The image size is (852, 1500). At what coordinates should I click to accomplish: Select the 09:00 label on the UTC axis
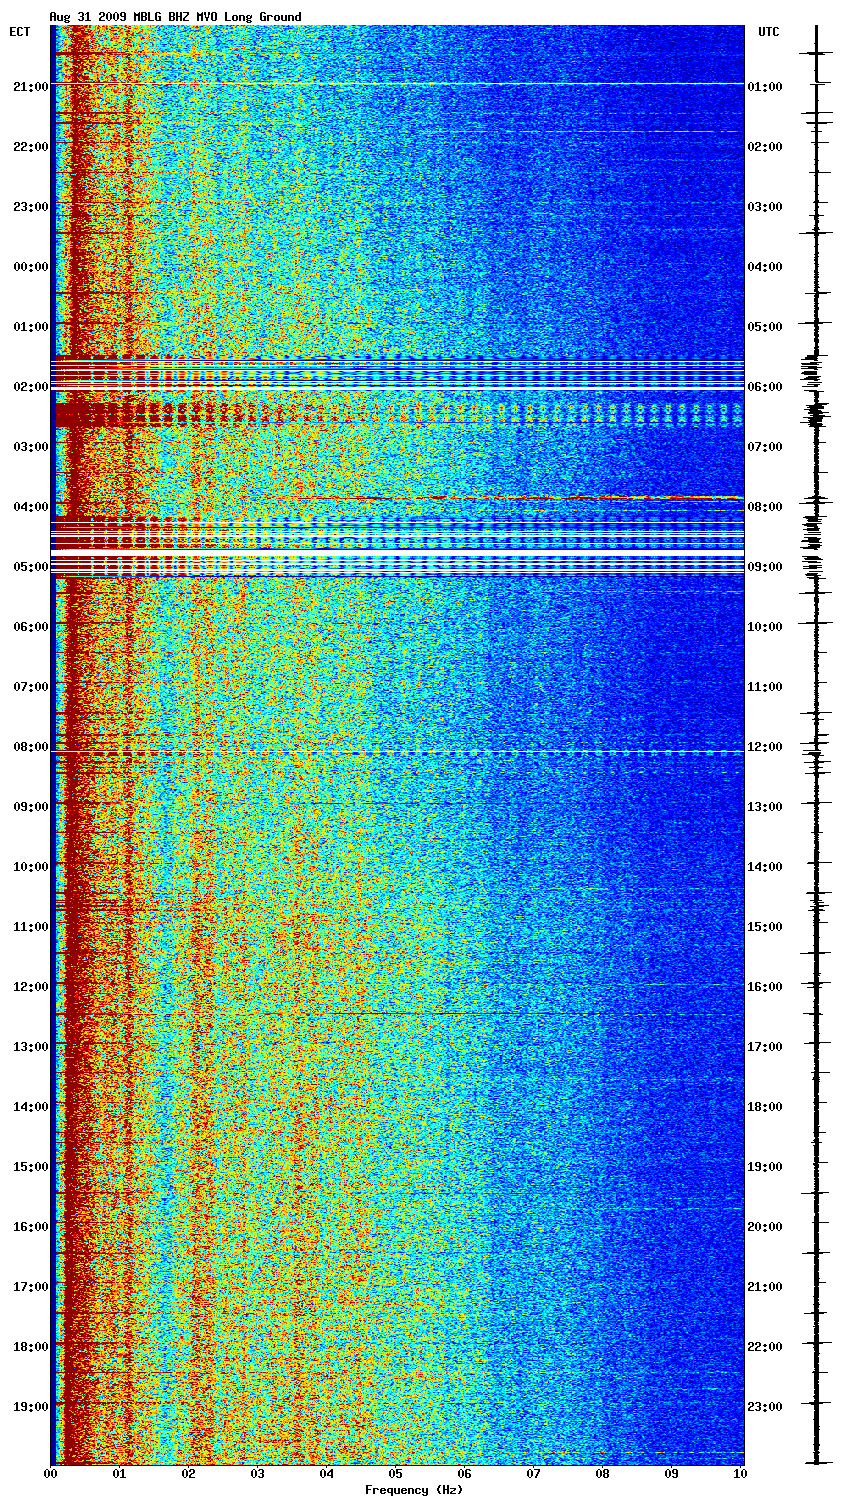point(764,567)
